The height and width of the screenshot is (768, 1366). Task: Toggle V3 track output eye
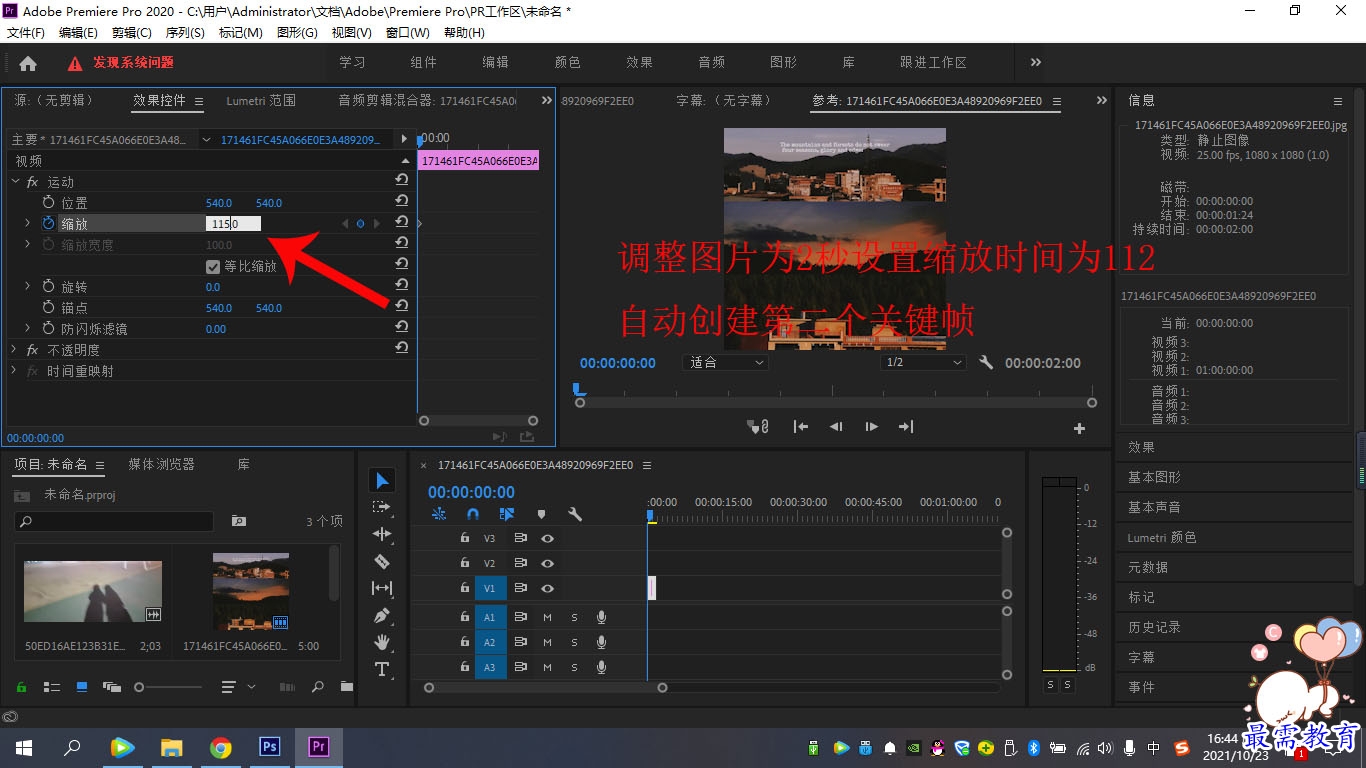(x=547, y=538)
